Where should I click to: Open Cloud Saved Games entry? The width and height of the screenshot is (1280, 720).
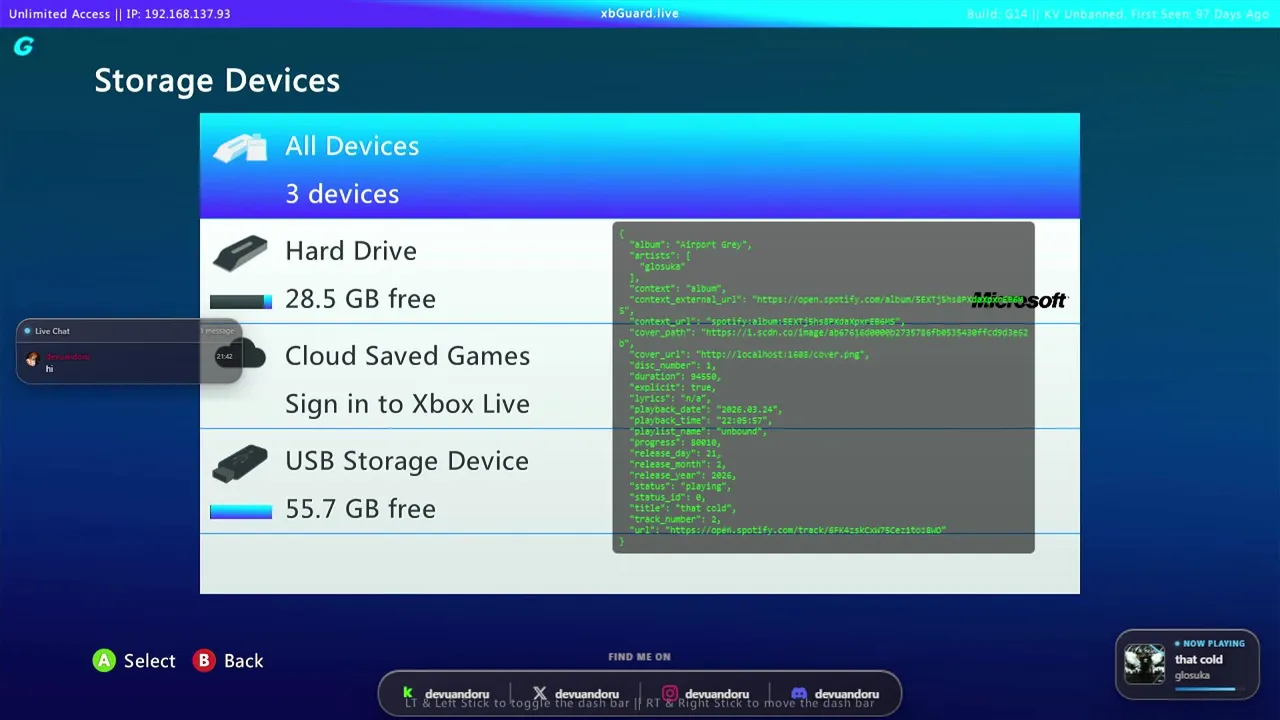(640, 377)
